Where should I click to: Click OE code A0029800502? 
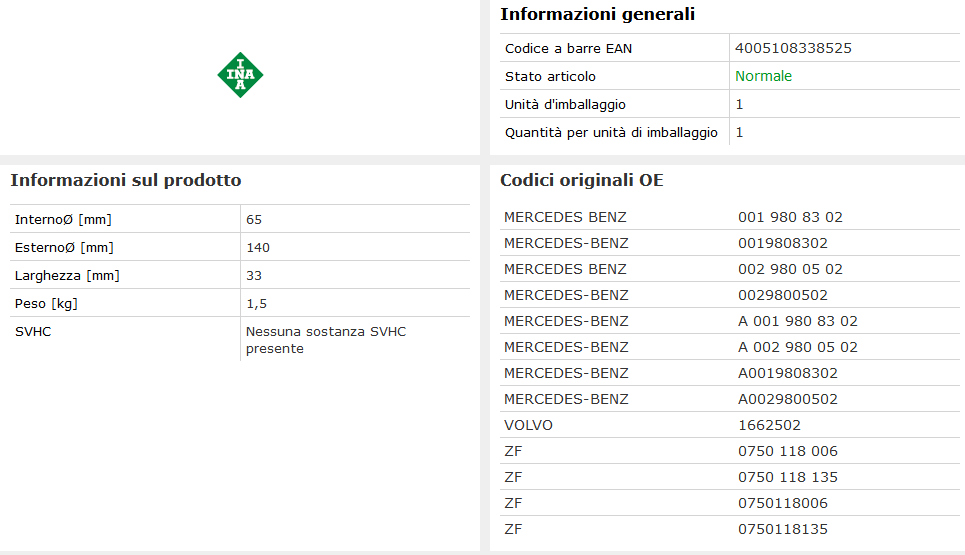coord(788,399)
